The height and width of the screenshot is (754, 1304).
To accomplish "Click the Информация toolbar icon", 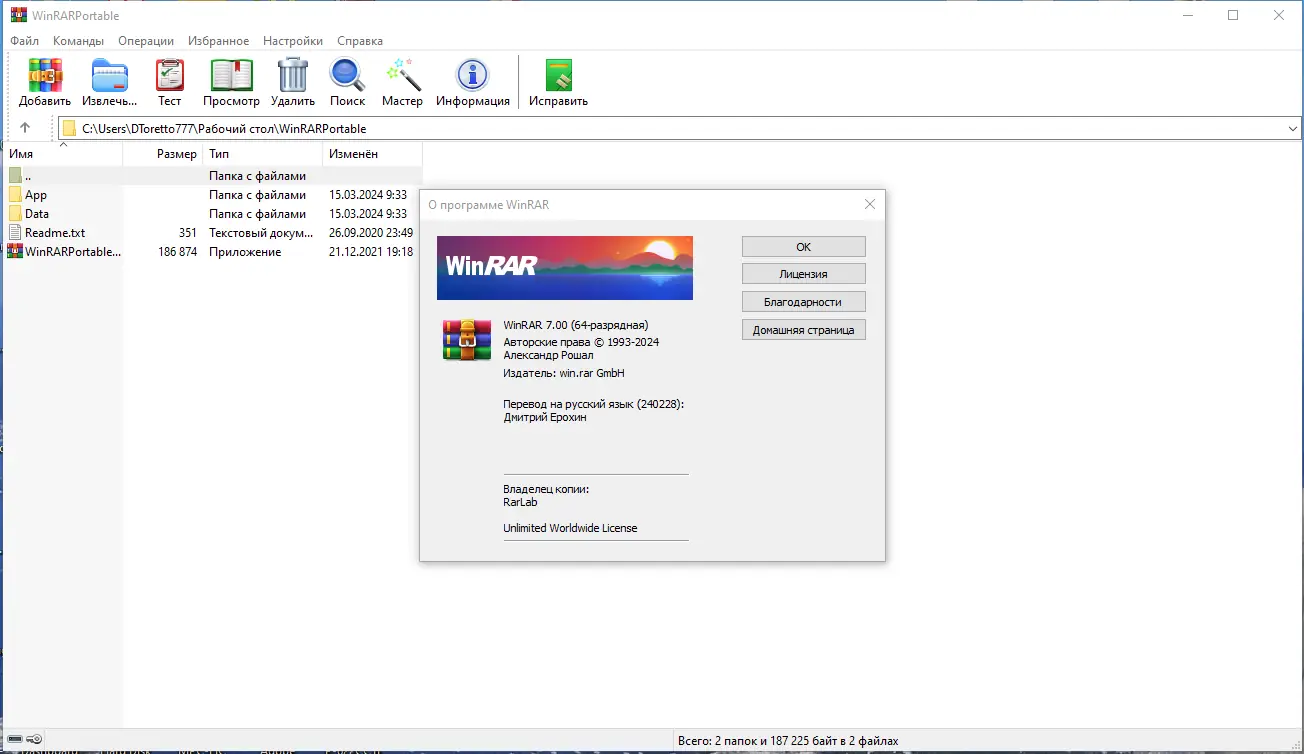I will coord(472,76).
